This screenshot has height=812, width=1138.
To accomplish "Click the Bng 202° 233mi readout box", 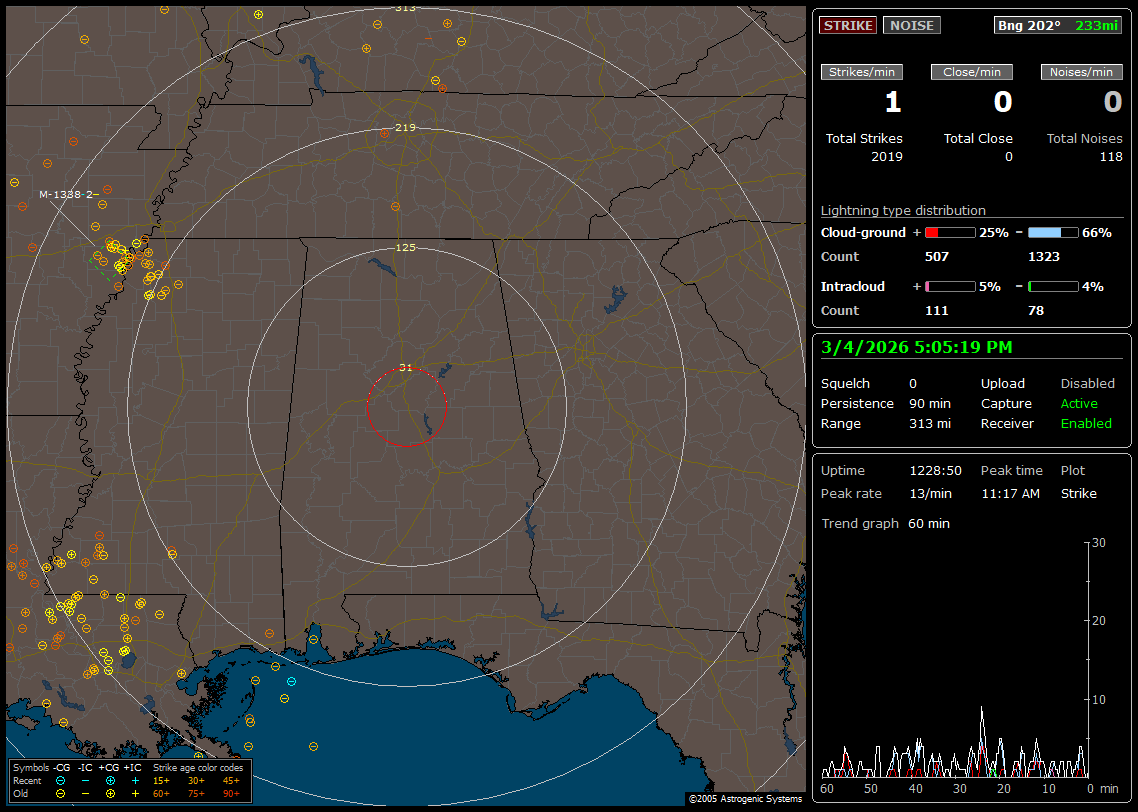I will pyautogui.click(x=1058, y=25).
